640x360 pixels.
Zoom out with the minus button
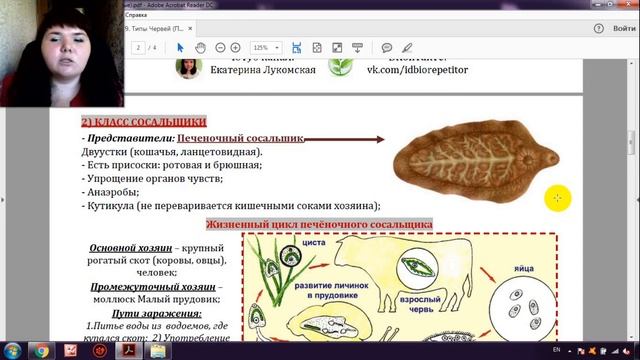click(220, 48)
